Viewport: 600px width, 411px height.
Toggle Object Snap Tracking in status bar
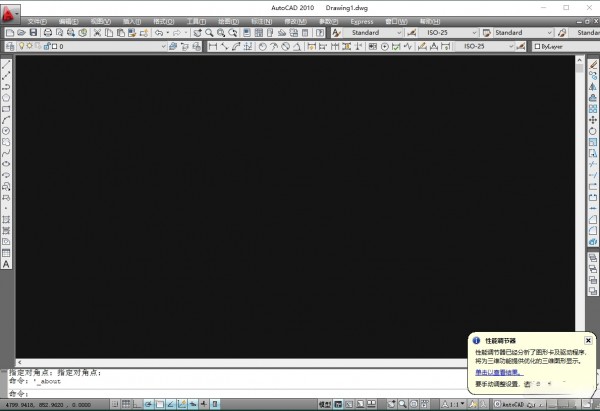(x=171, y=404)
